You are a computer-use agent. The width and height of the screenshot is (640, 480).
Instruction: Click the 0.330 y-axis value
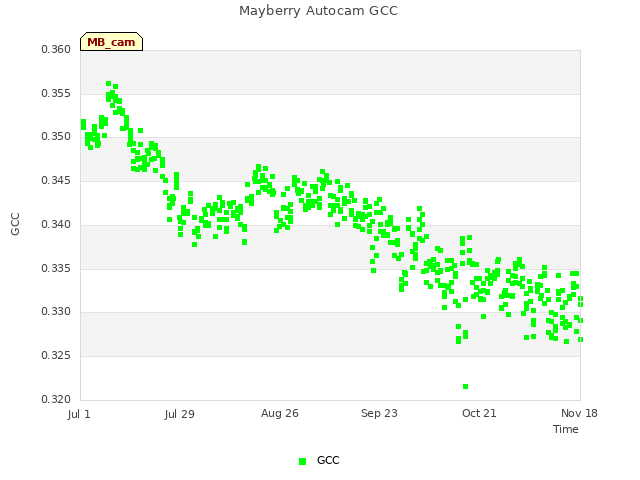tap(56, 311)
